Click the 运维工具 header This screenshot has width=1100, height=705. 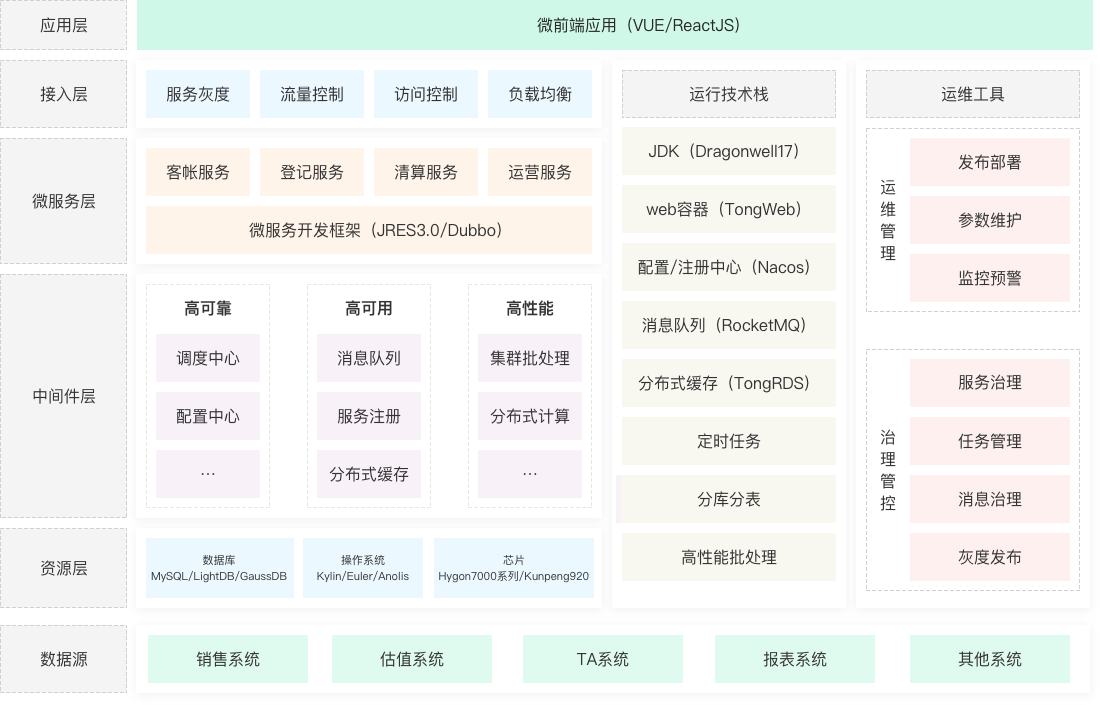tap(972, 94)
